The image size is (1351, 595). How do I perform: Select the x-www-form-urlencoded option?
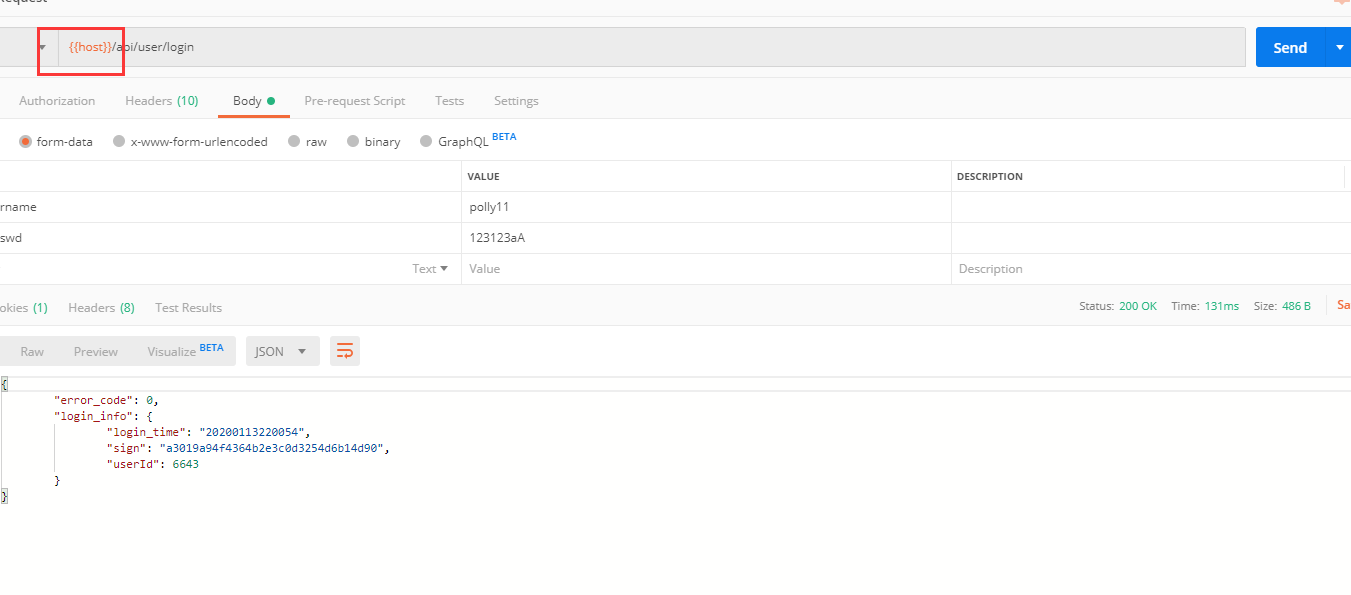coord(120,142)
